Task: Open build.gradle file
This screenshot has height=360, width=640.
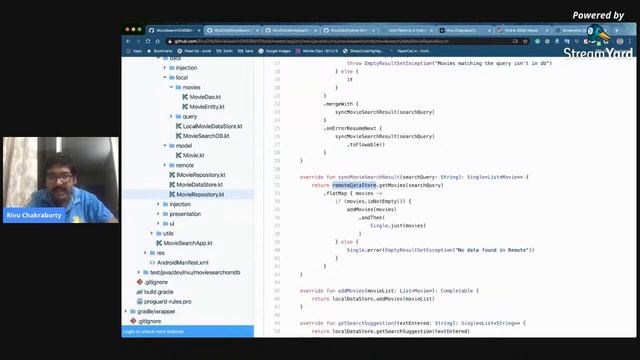Action: pyautogui.click(x=158, y=292)
